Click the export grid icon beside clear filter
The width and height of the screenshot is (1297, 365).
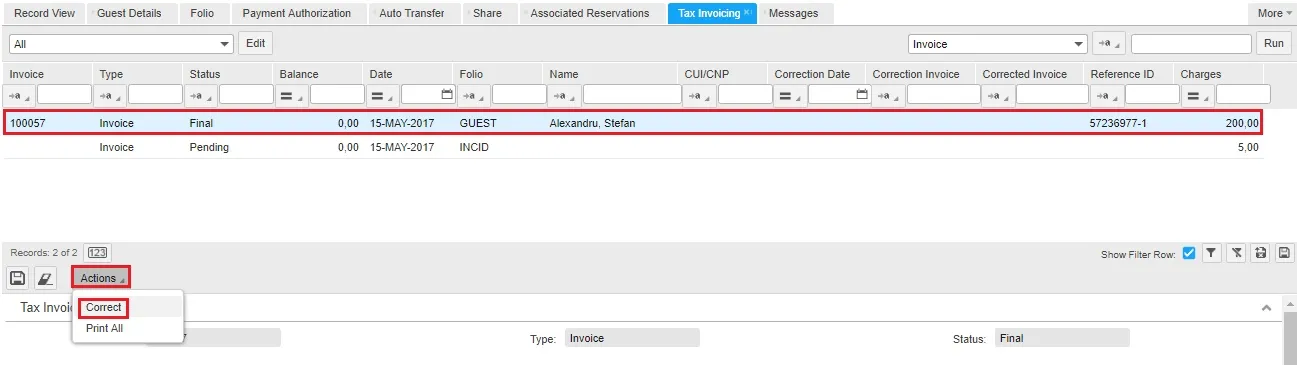(1261, 253)
